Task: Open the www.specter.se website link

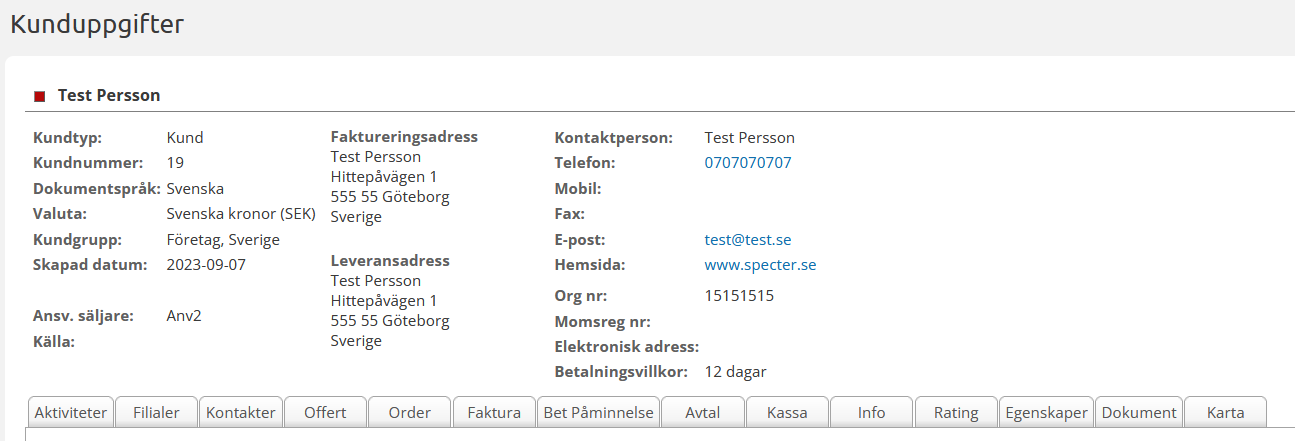Action: (x=760, y=265)
